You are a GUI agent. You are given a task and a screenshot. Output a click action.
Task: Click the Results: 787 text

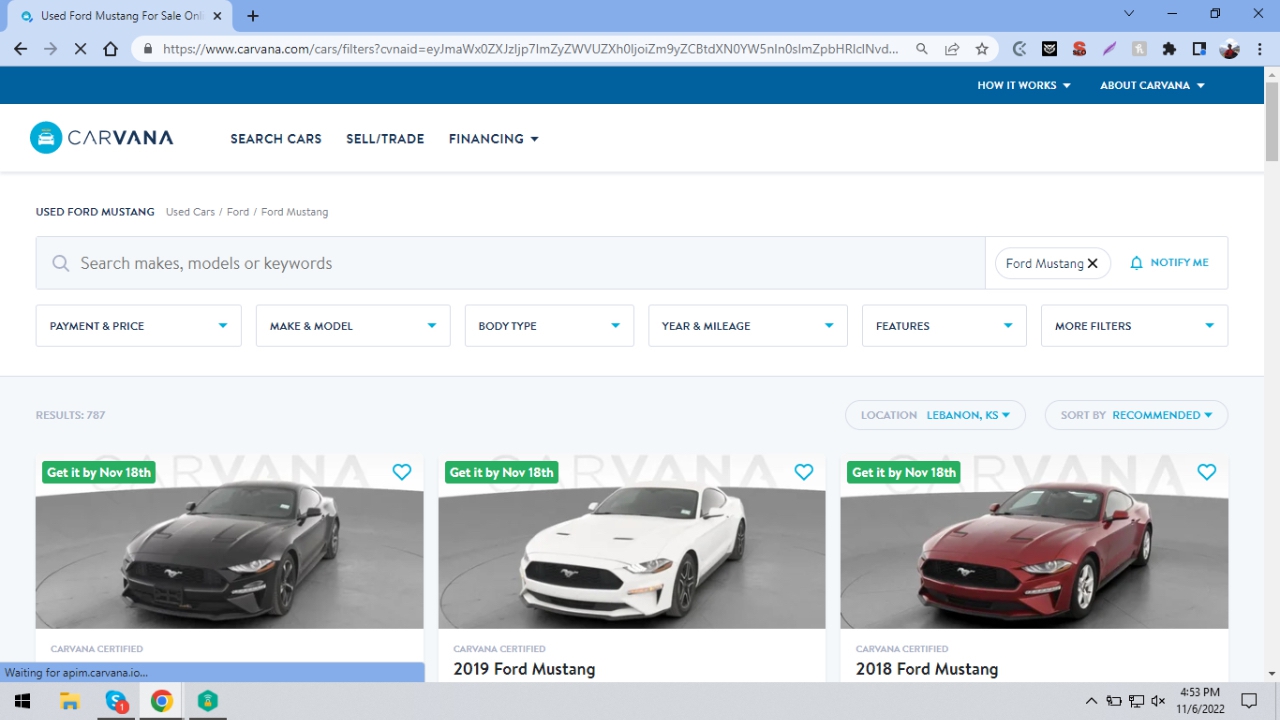coord(70,415)
